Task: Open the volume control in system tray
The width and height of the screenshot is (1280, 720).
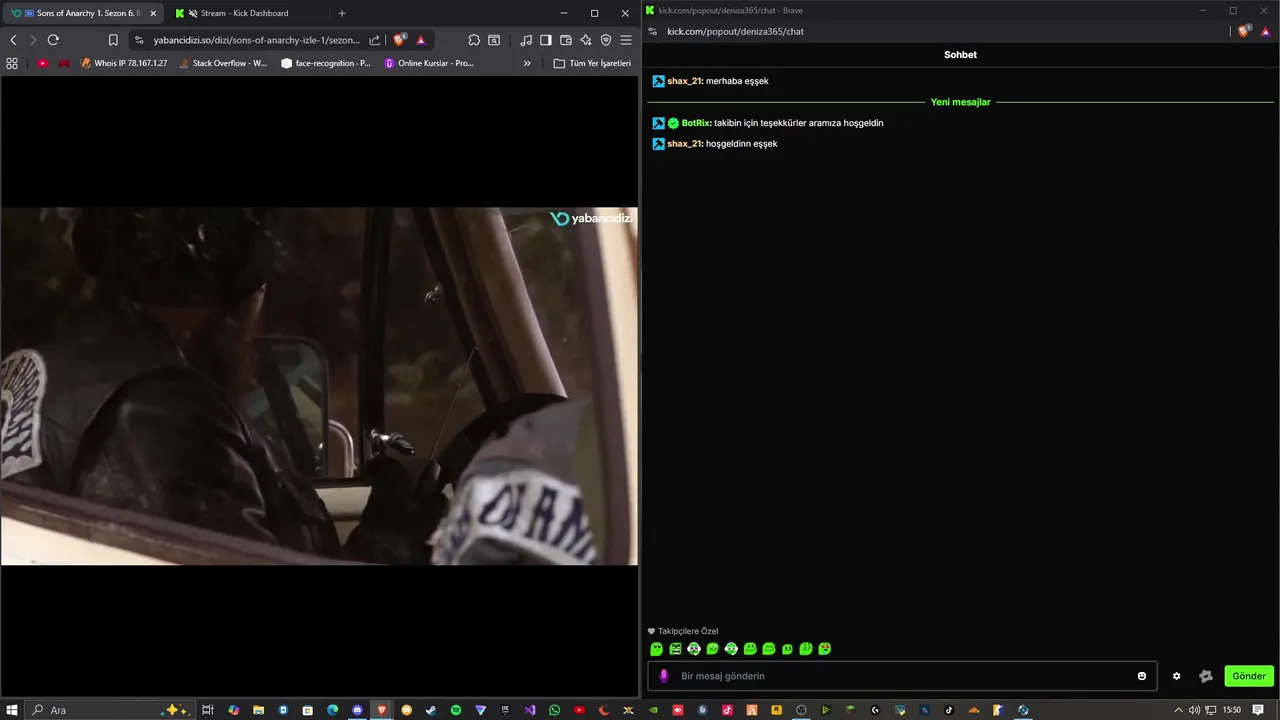Action: pyautogui.click(x=1194, y=710)
